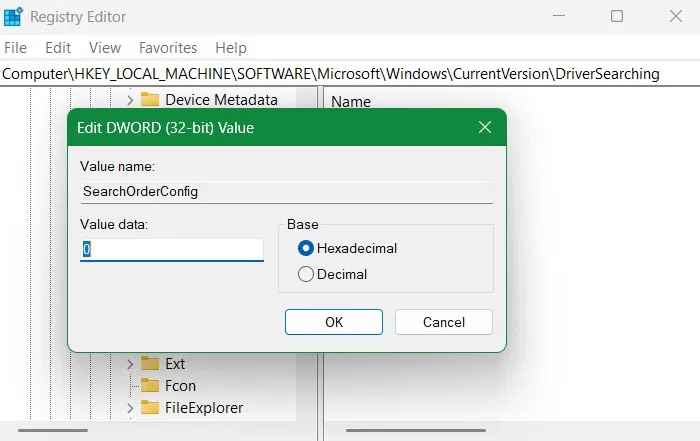700x441 pixels.
Task: Close the Edit DWORD dialog
Action: (485, 128)
